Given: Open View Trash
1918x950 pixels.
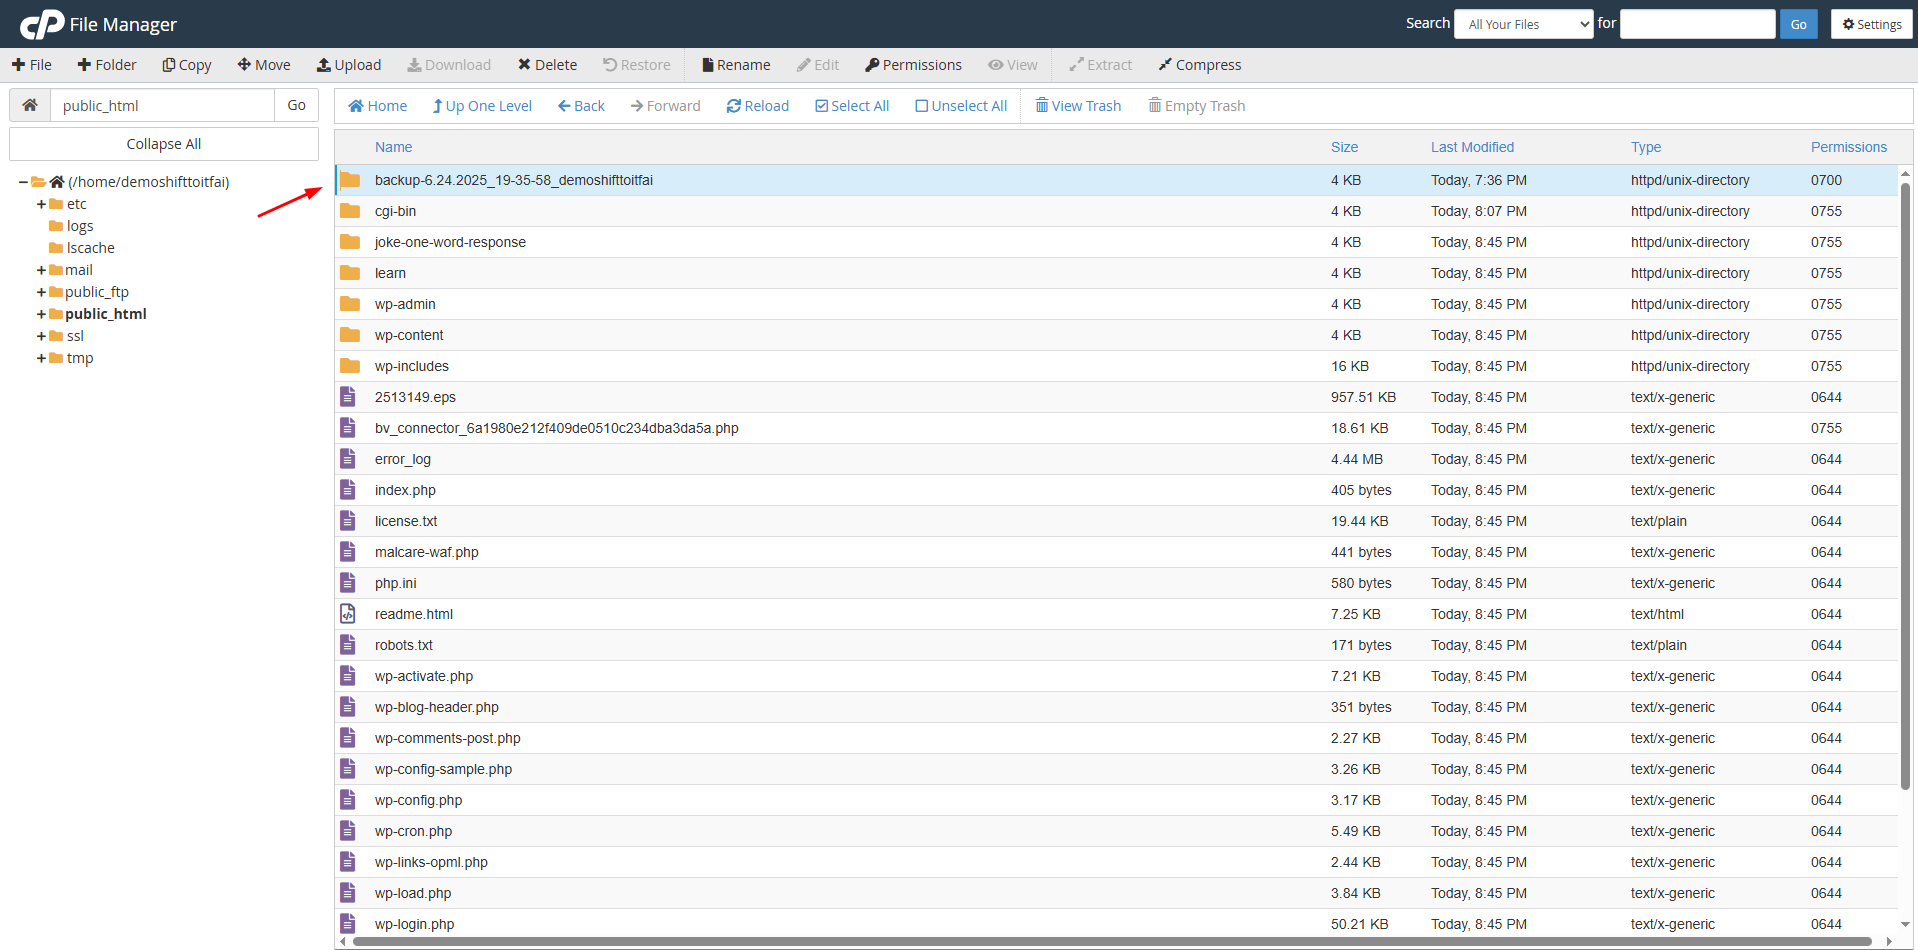Looking at the screenshot, I should pos(1078,106).
